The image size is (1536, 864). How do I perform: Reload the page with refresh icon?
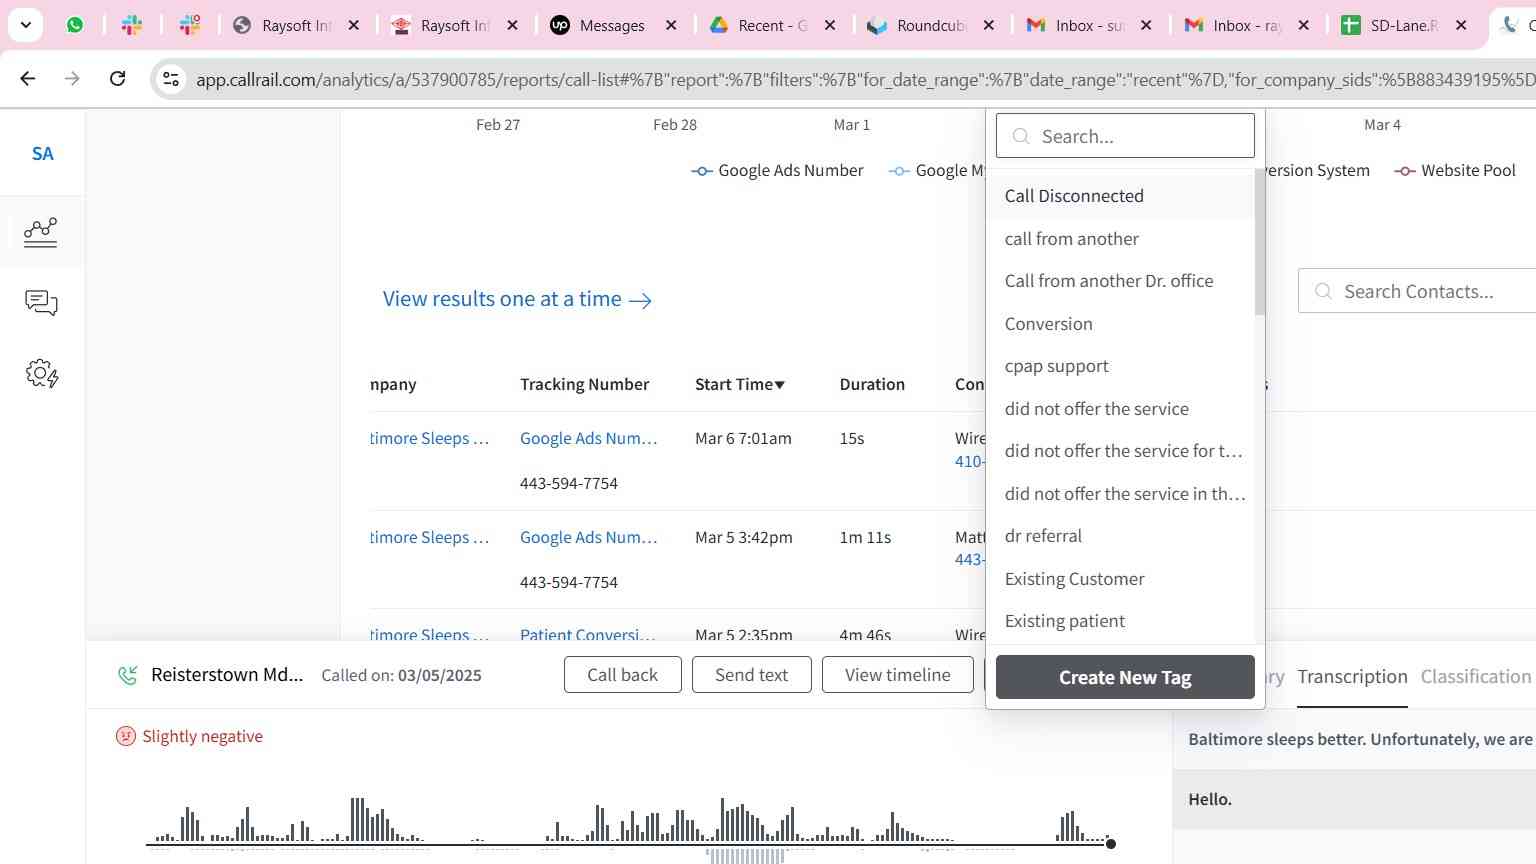[x=117, y=78]
